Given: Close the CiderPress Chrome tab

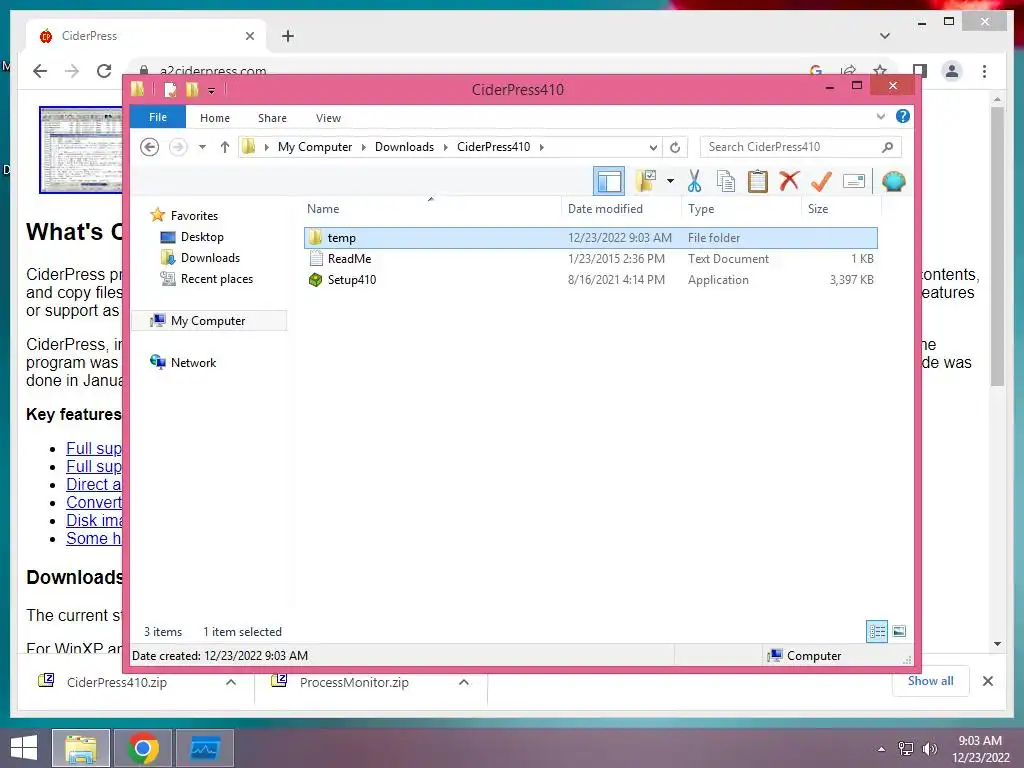Looking at the screenshot, I should coord(249,36).
